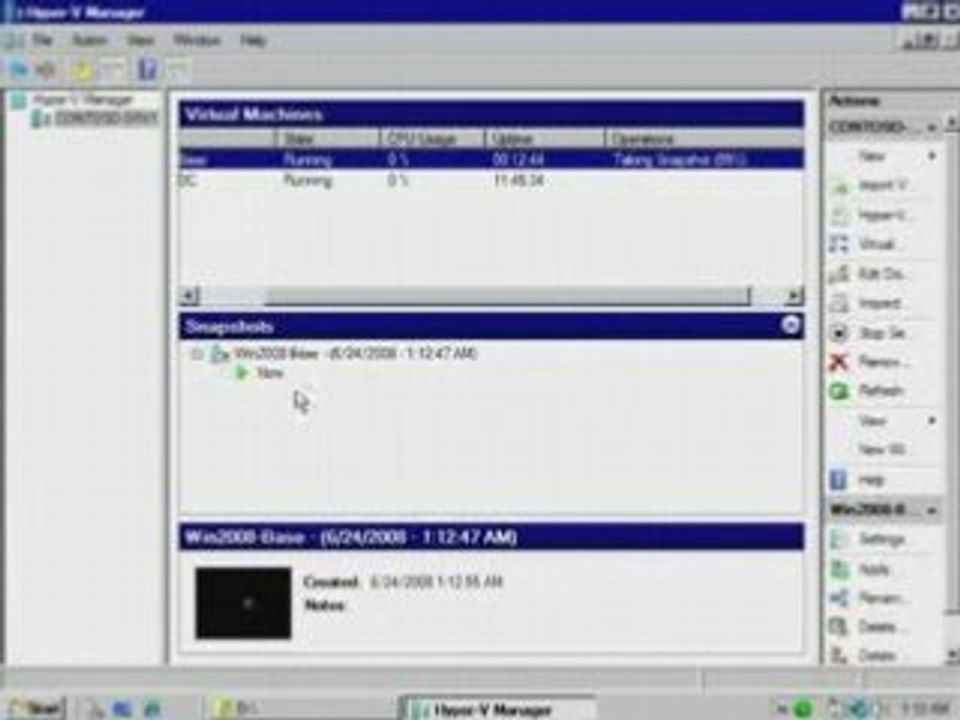Image resolution: width=960 pixels, height=720 pixels.
Task: Select the DC virtual machine row
Action: (491, 181)
